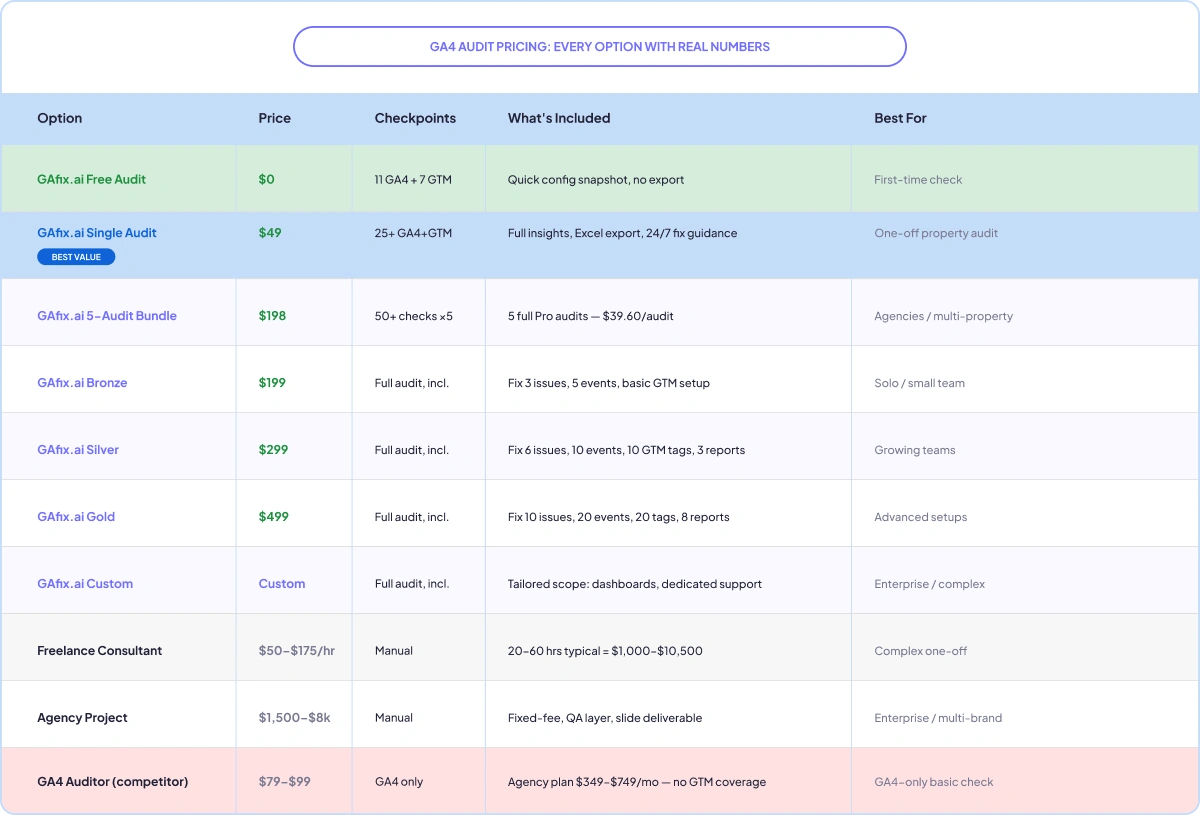Click GAfix.ai Custom option name
Screen dimensions: 1200x815
(x=85, y=584)
